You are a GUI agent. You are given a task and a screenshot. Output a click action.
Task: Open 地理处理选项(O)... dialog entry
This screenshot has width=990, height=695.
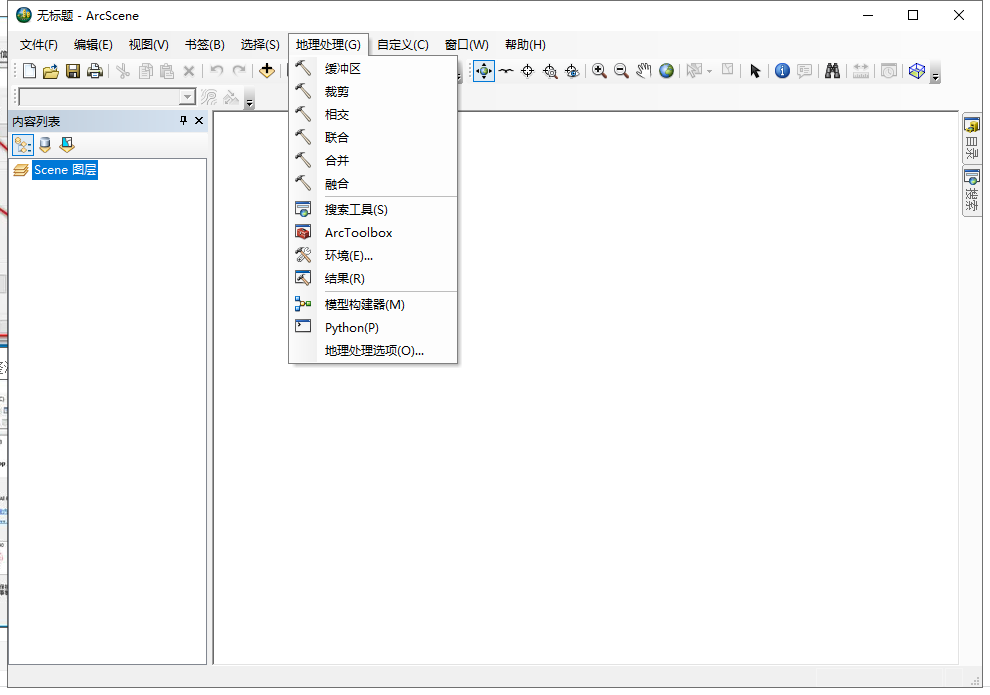pos(373,351)
